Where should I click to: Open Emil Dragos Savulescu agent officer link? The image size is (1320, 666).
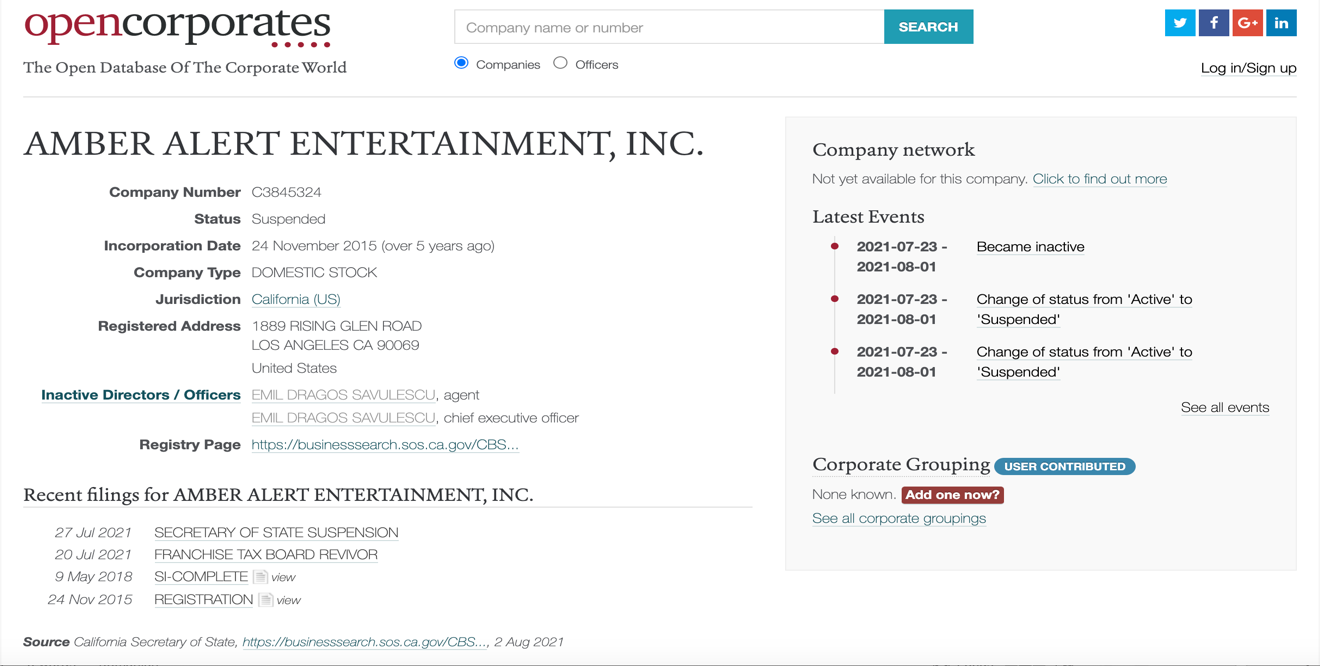pos(343,395)
